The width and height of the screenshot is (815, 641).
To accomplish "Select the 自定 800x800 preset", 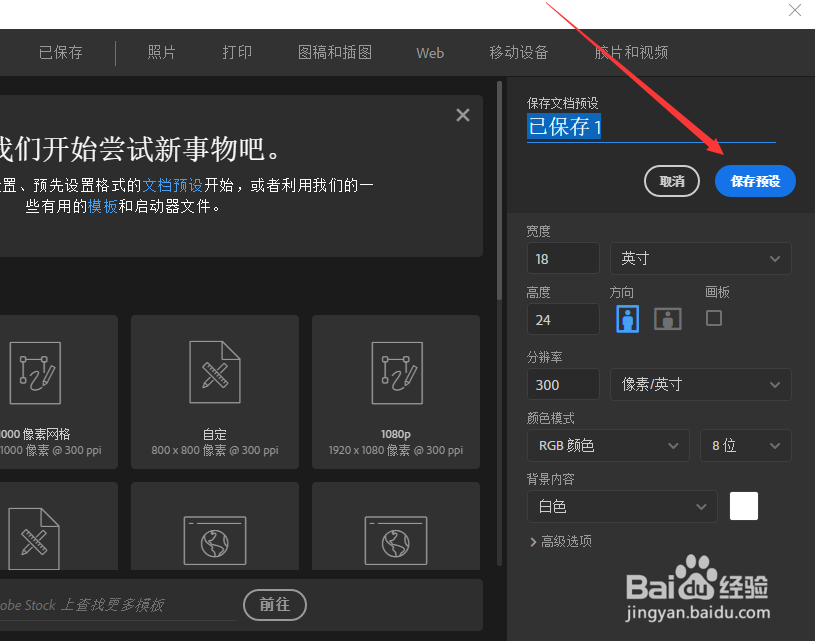I will click(214, 372).
